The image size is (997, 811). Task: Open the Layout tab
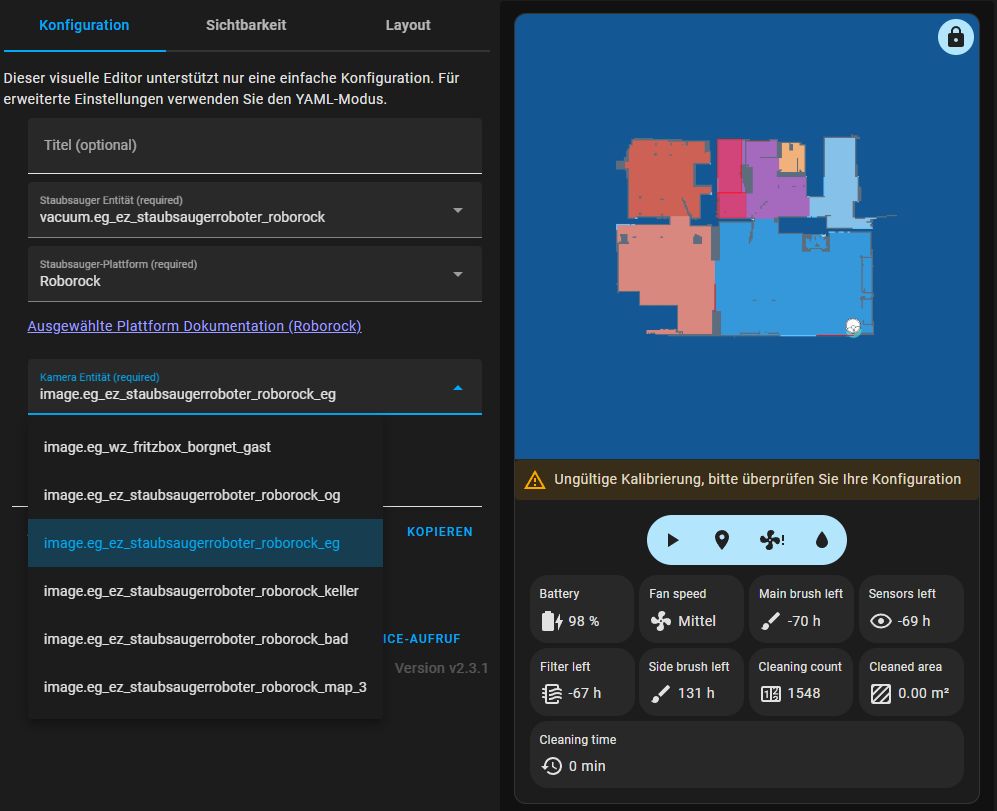tap(408, 25)
